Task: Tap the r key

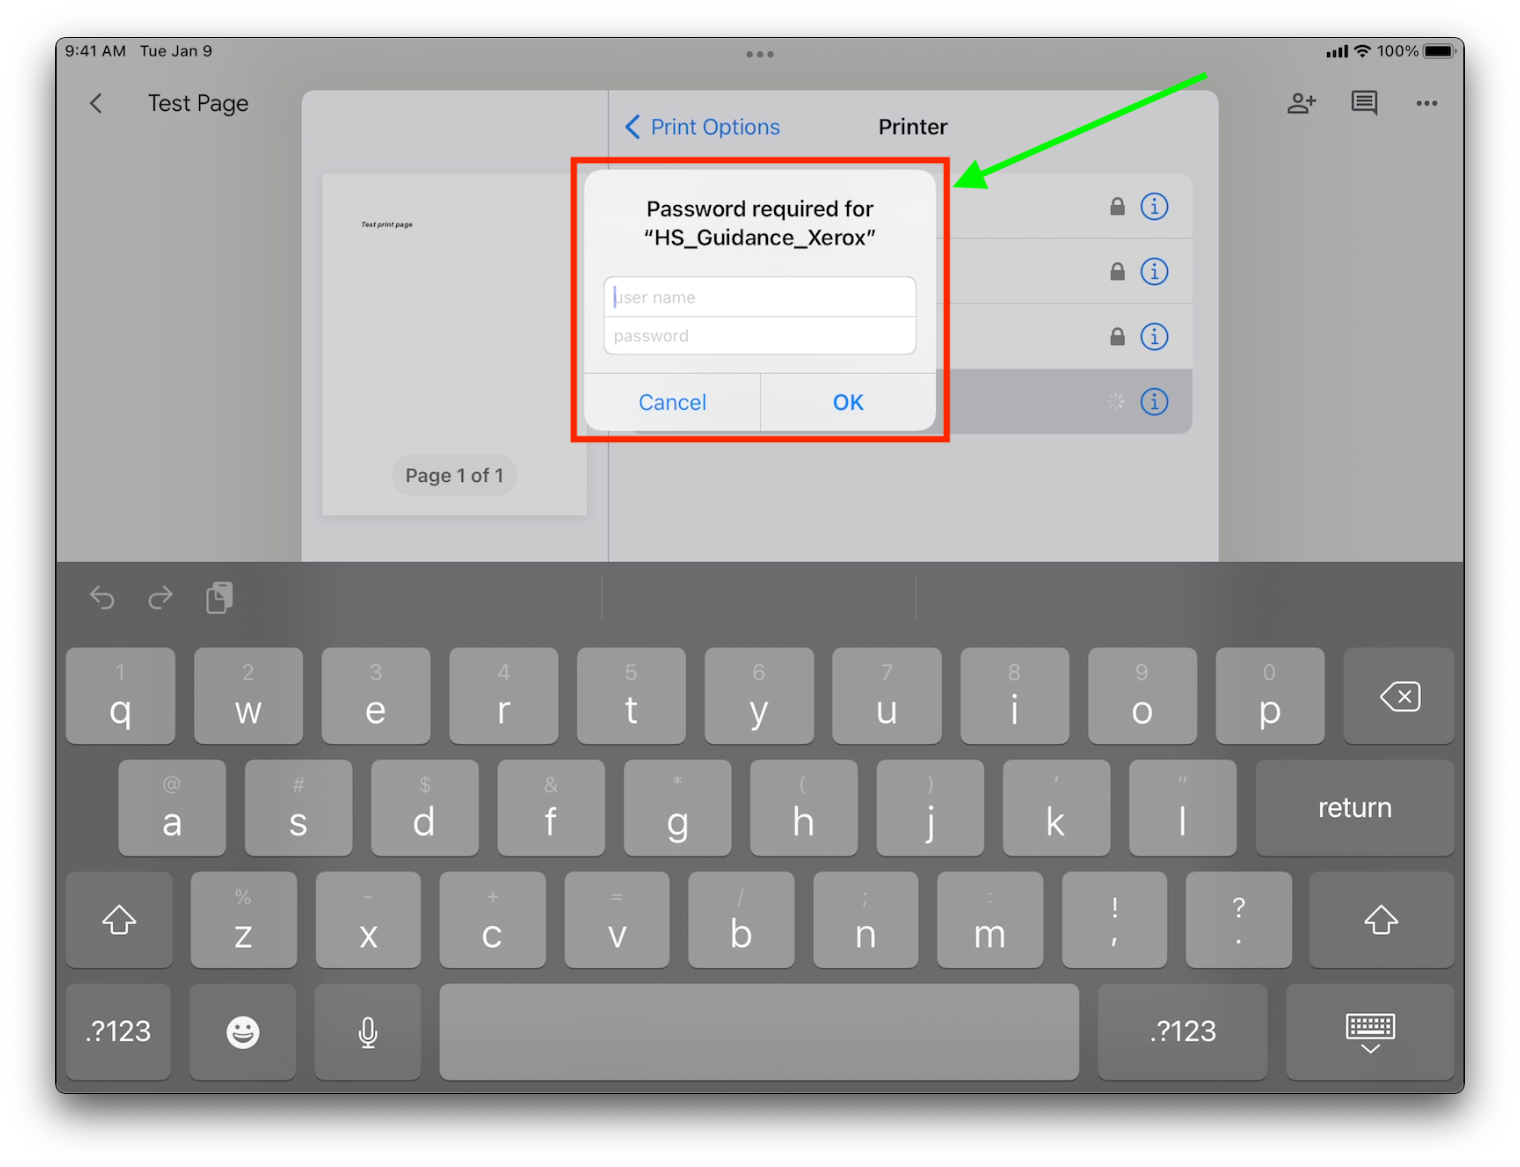Action: [x=504, y=696]
